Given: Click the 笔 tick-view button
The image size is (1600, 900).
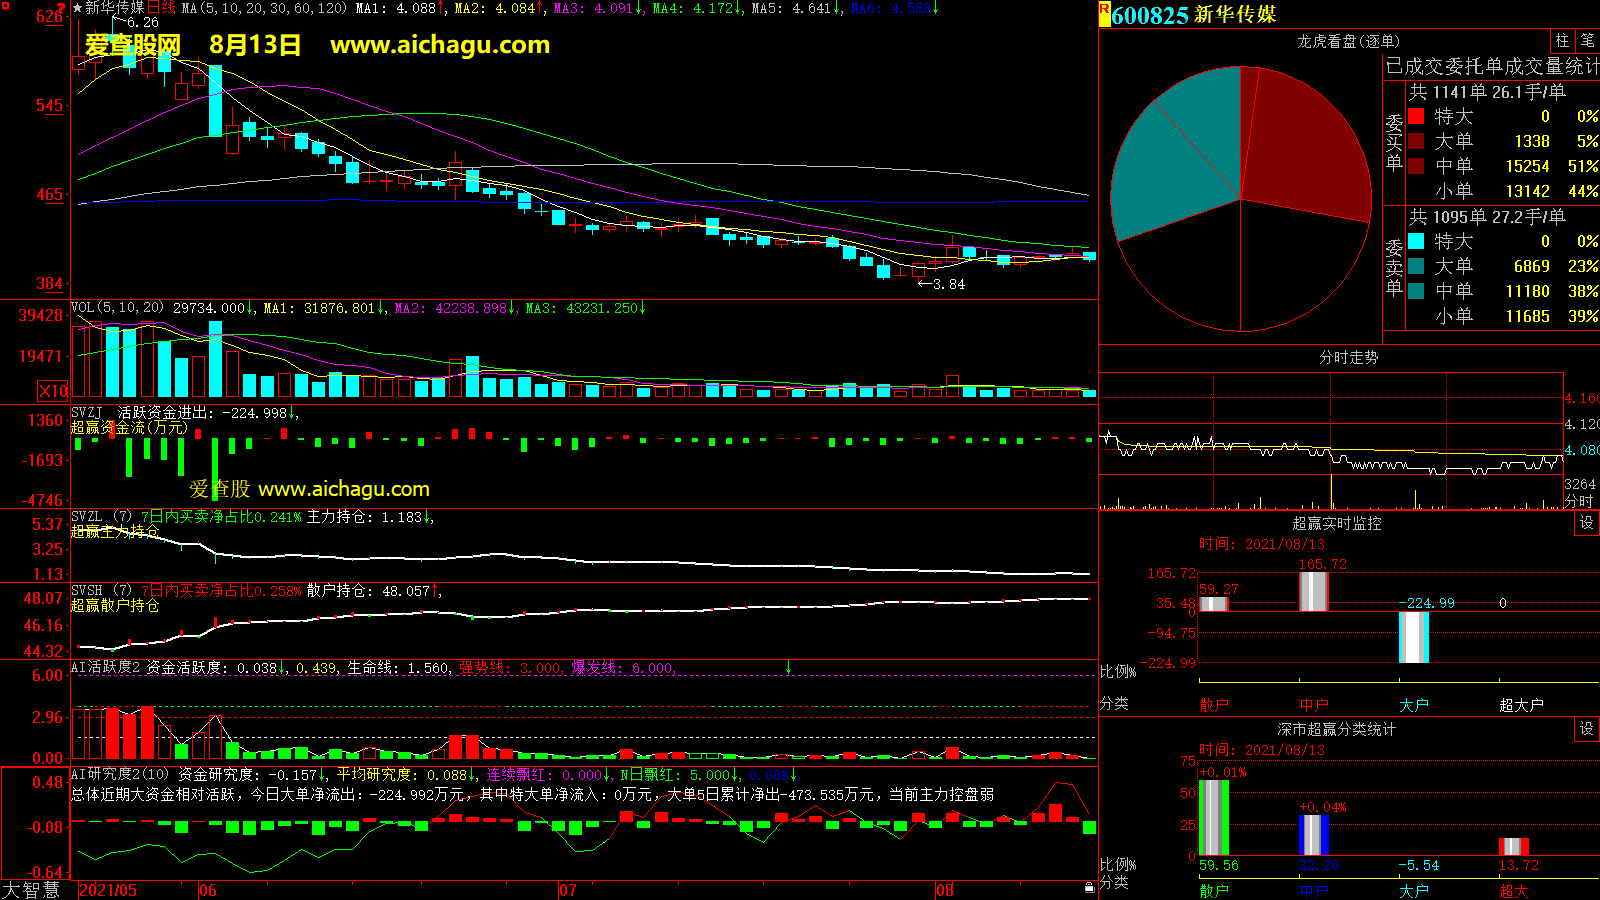Looking at the screenshot, I should coord(1587,41).
